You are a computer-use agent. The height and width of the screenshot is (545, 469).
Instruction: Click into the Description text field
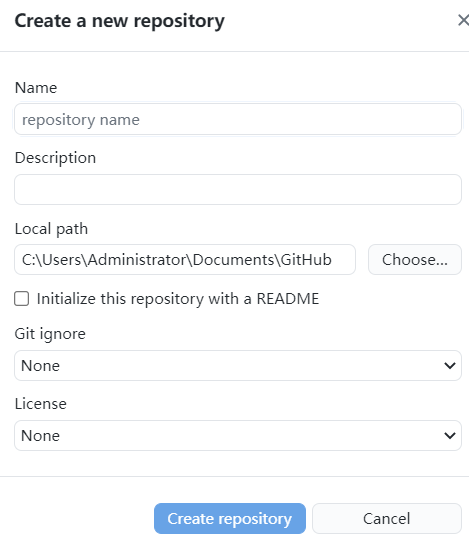click(x=238, y=189)
